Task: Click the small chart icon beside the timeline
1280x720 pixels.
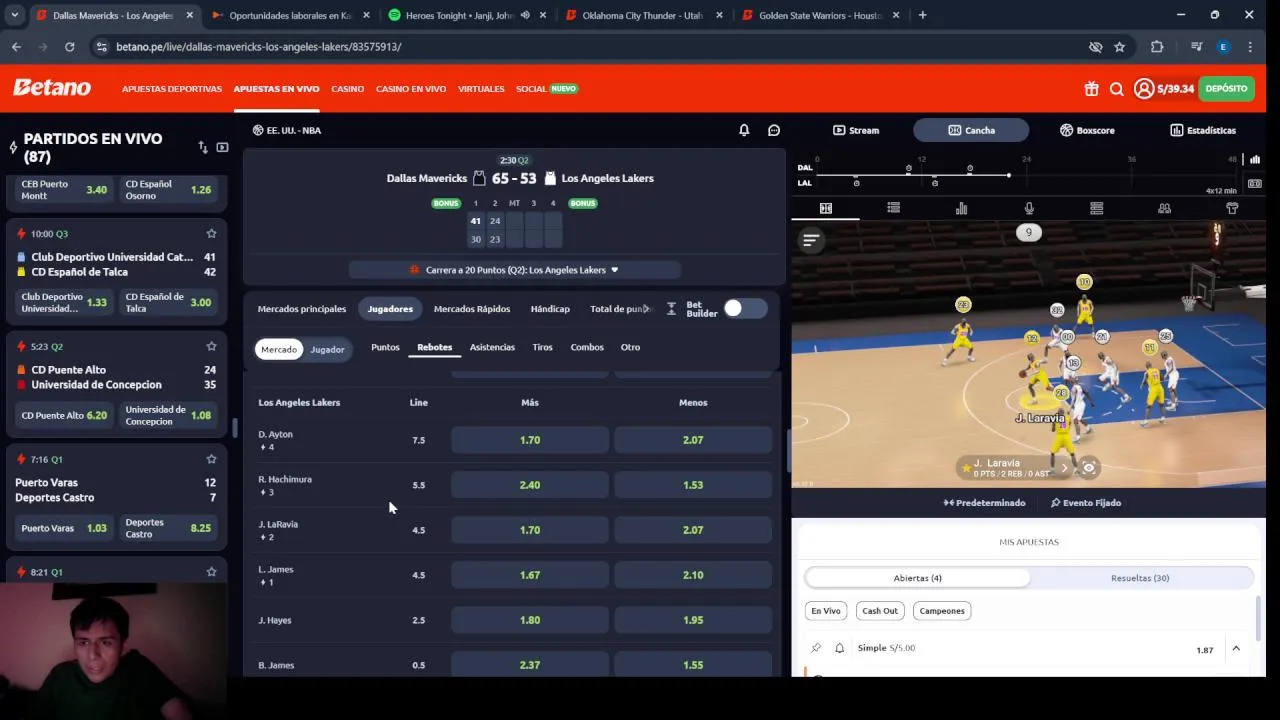Action: click(1255, 159)
